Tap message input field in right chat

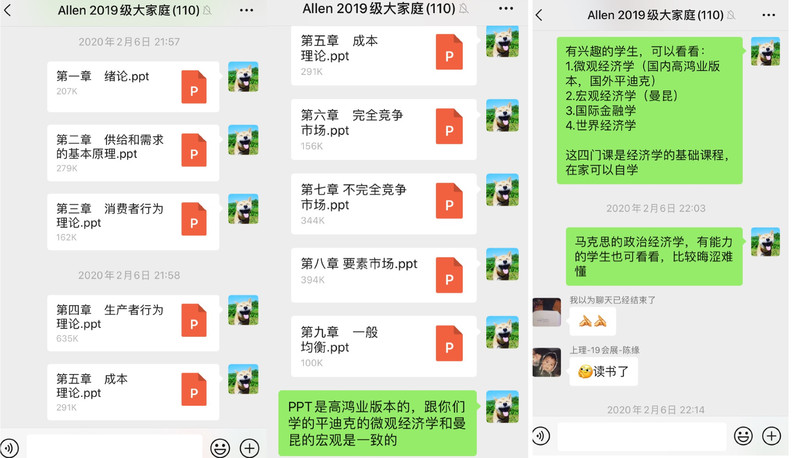point(642,437)
